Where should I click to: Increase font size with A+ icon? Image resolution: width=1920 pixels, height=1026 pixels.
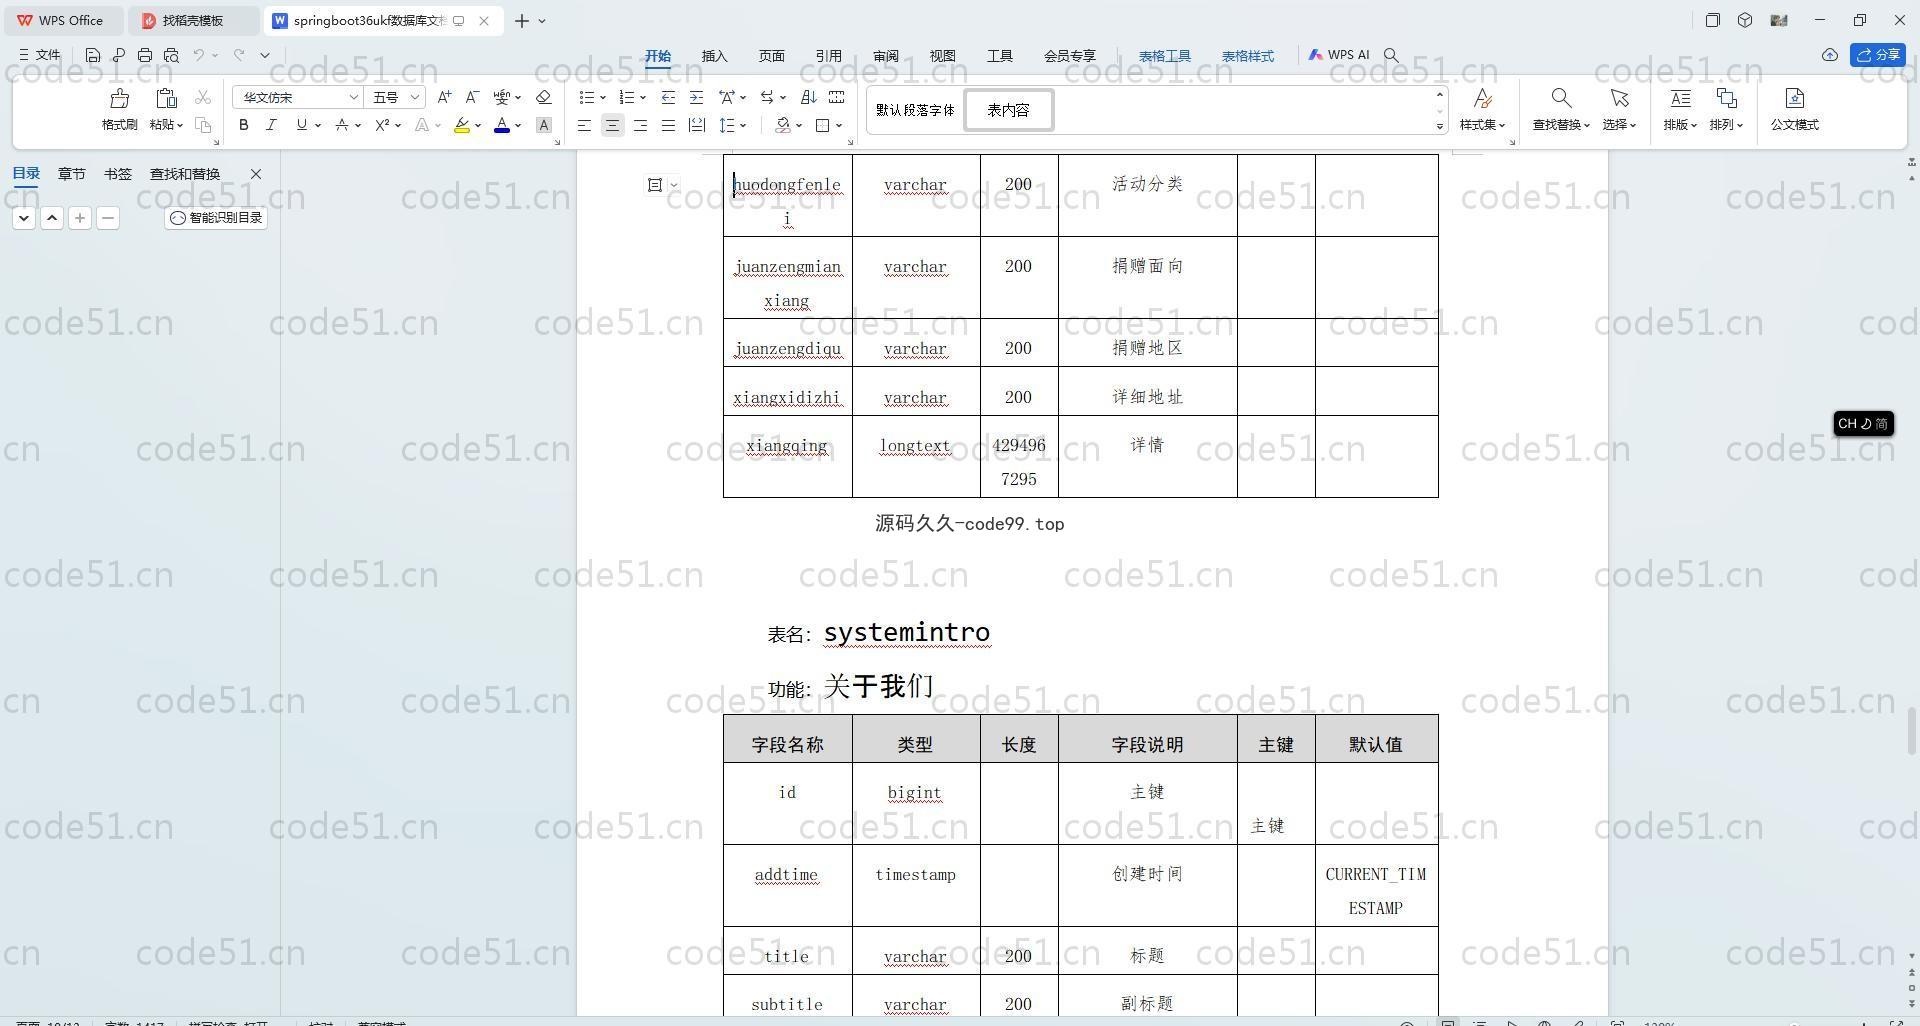point(445,97)
